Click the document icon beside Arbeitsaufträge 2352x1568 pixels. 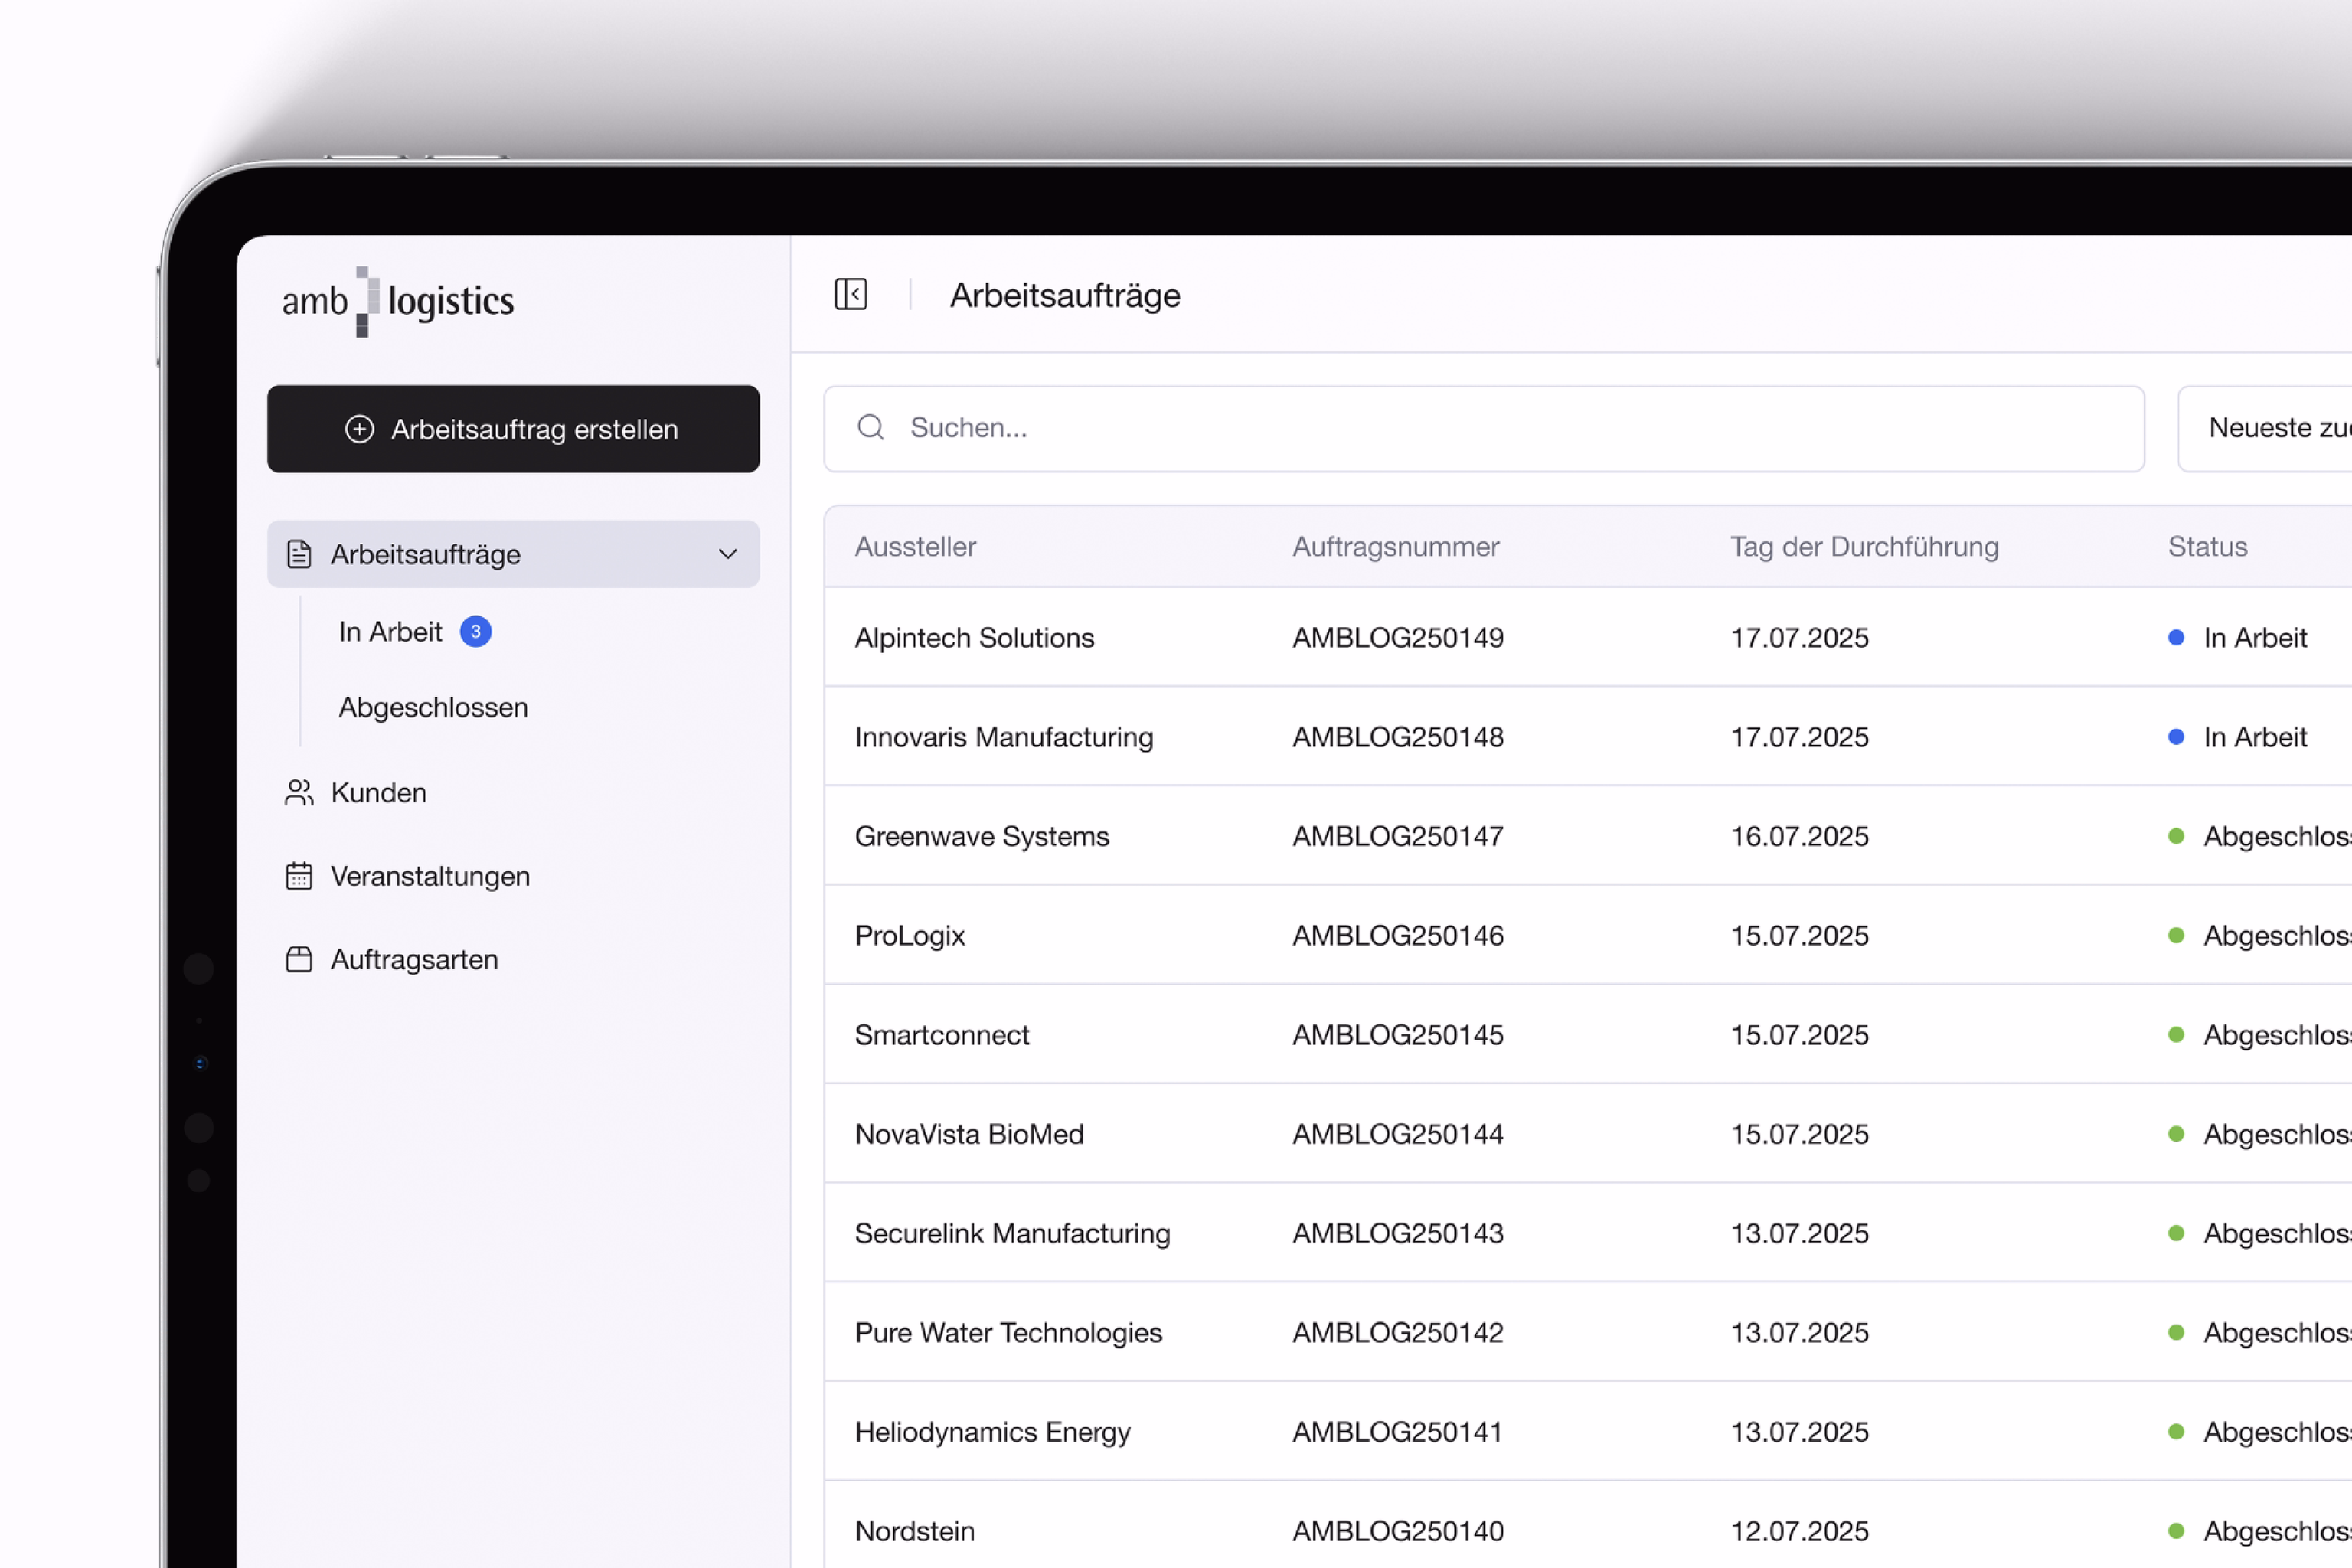(299, 554)
